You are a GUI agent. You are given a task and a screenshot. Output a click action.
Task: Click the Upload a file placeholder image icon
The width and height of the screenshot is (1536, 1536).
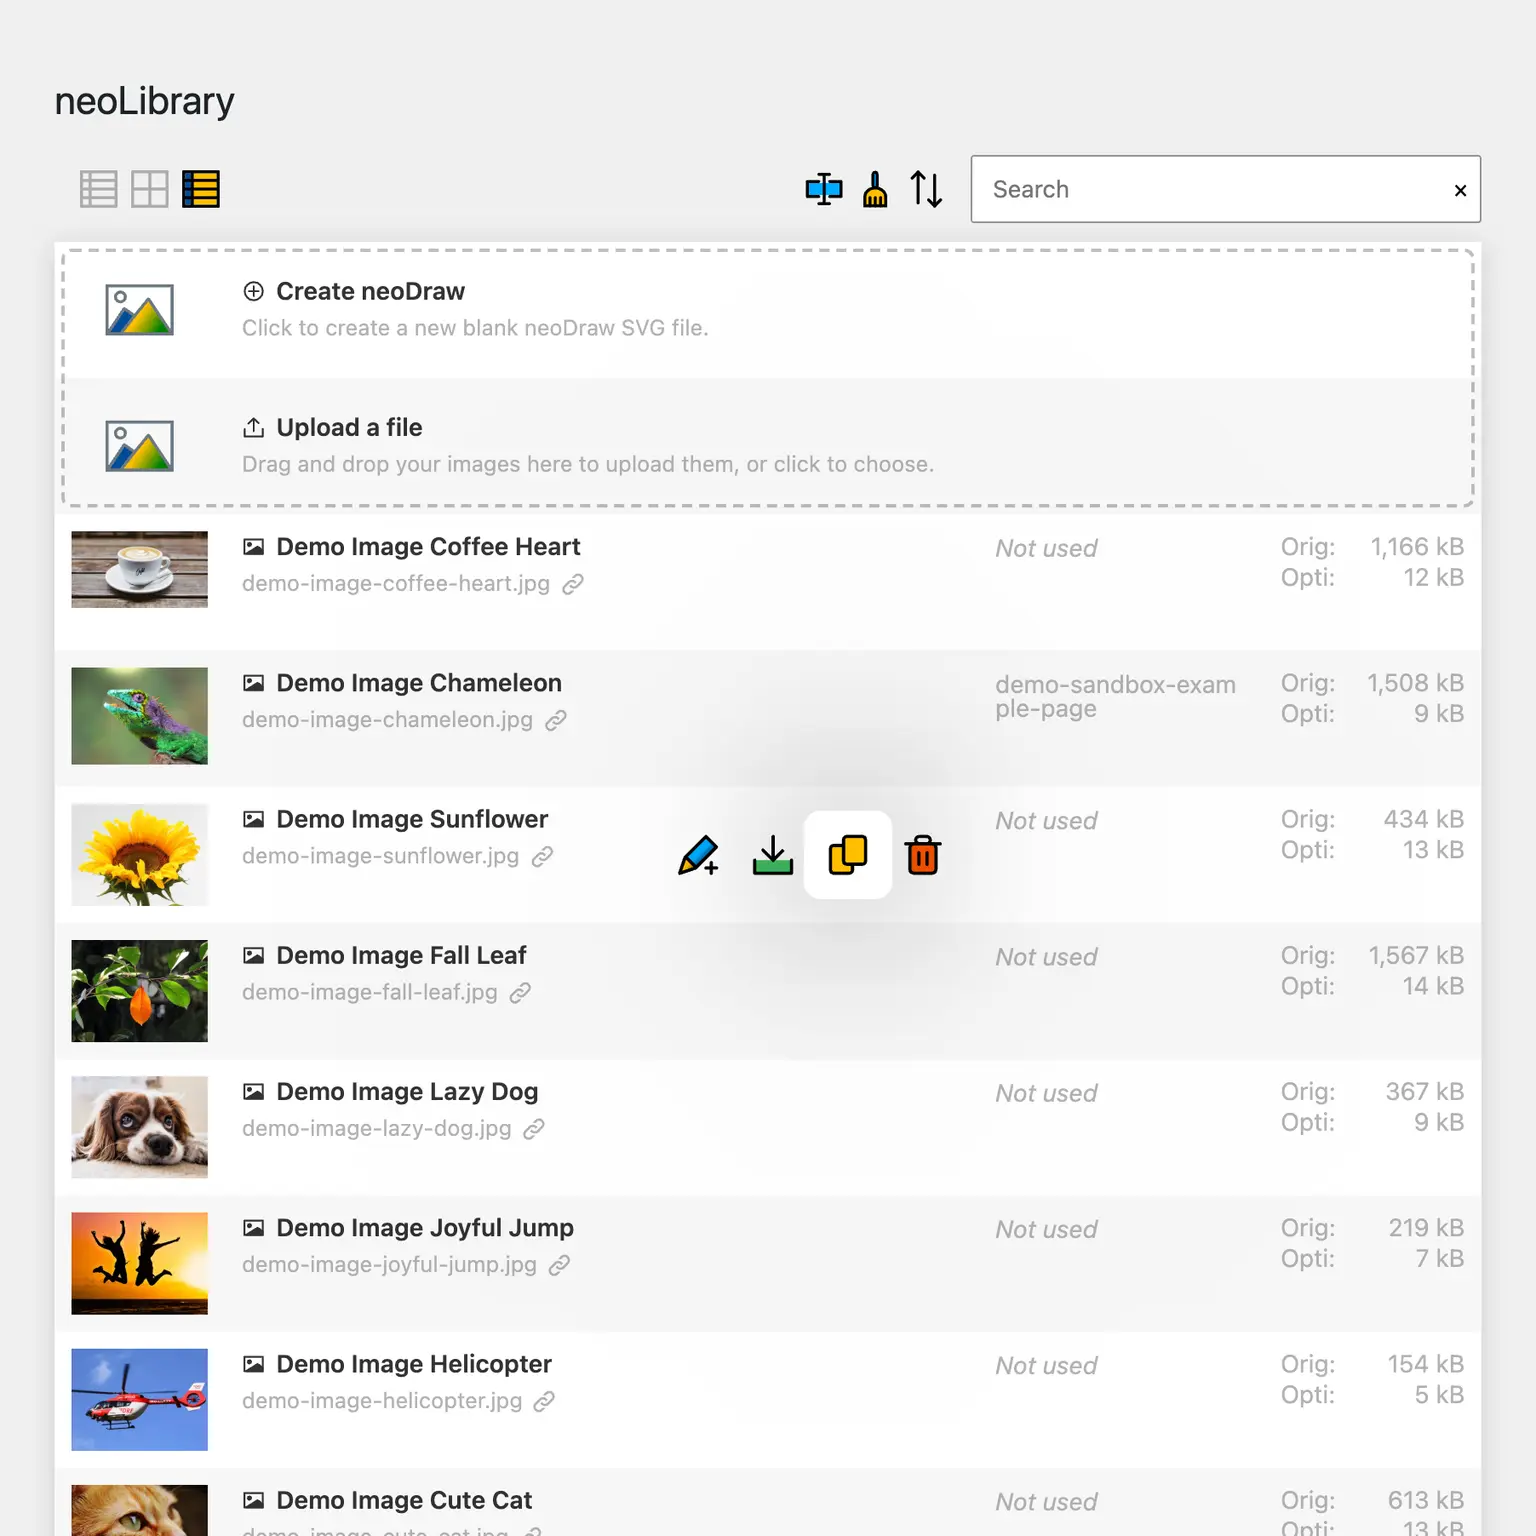click(140, 445)
